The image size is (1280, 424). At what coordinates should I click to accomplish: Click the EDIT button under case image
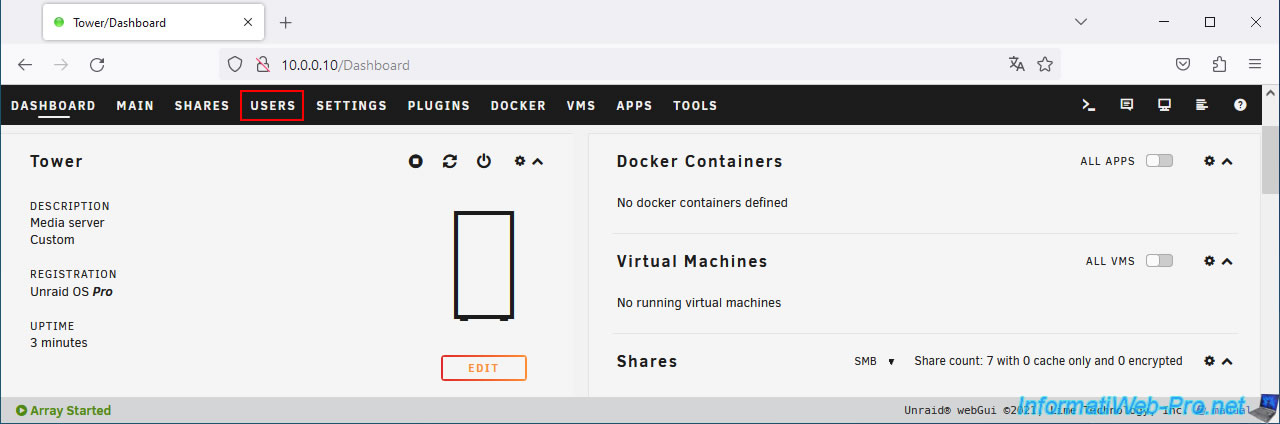483,368
